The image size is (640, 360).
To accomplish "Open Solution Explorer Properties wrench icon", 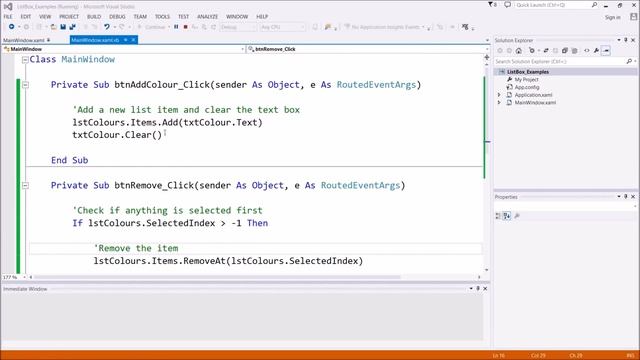I will 596,51.
